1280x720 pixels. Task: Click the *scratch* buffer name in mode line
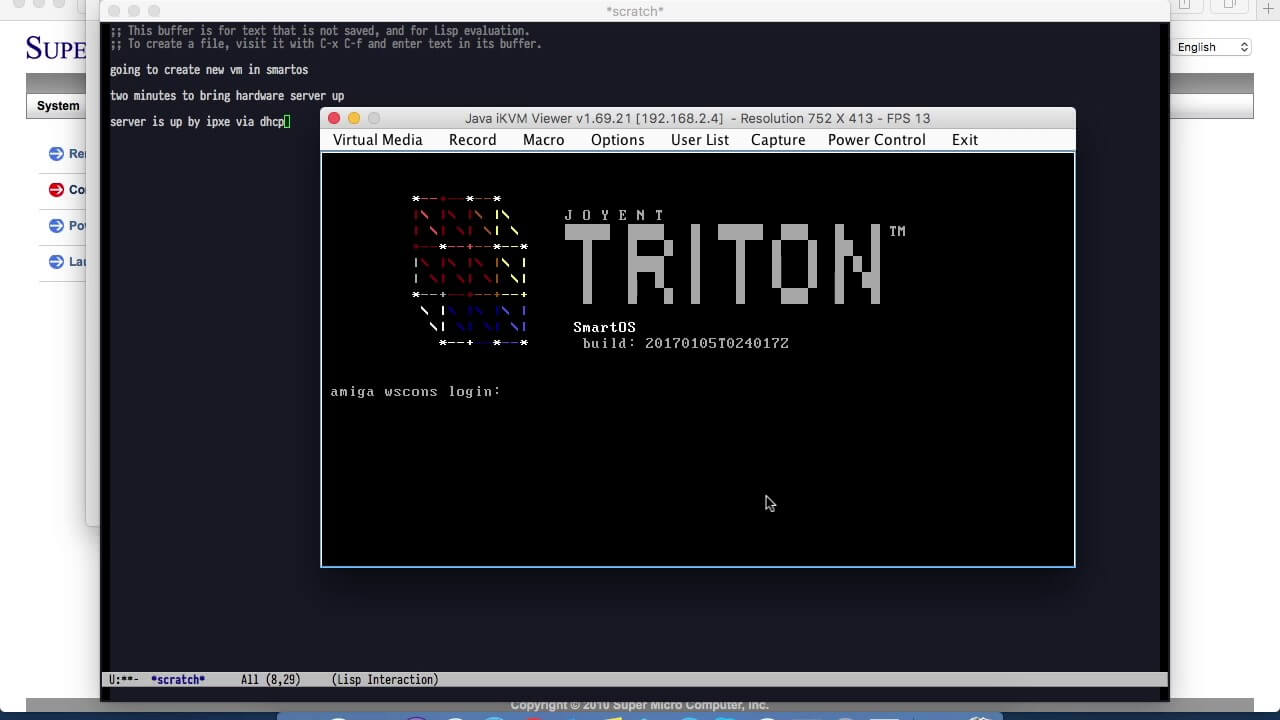178,680
